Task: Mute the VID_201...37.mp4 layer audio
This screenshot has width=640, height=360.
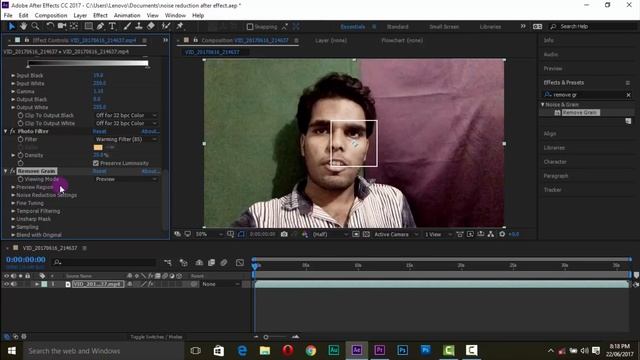Action: [x=13, y=284]
